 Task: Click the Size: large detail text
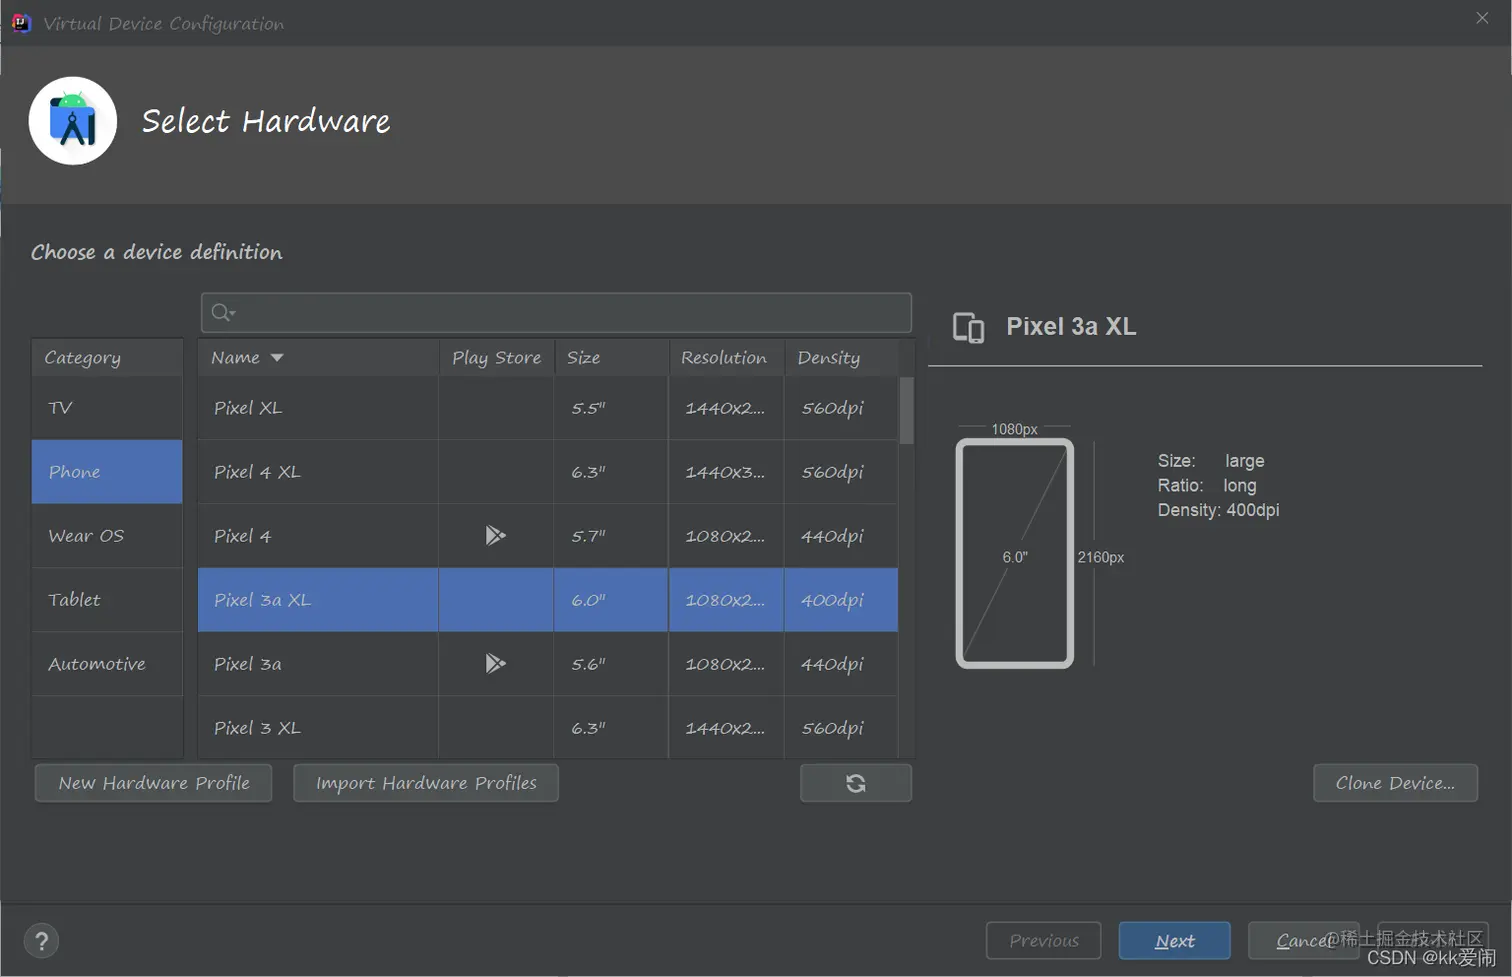coord(1211,461)
